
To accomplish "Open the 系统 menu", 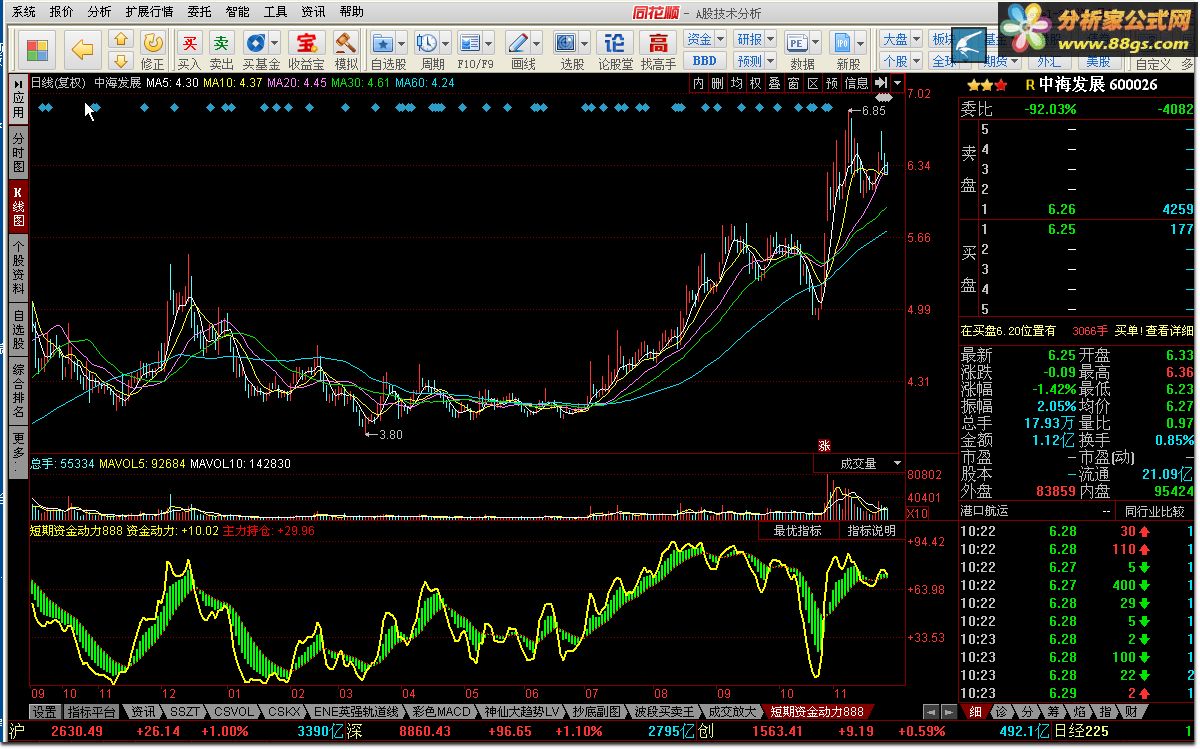I will click(x=24, y=12).
